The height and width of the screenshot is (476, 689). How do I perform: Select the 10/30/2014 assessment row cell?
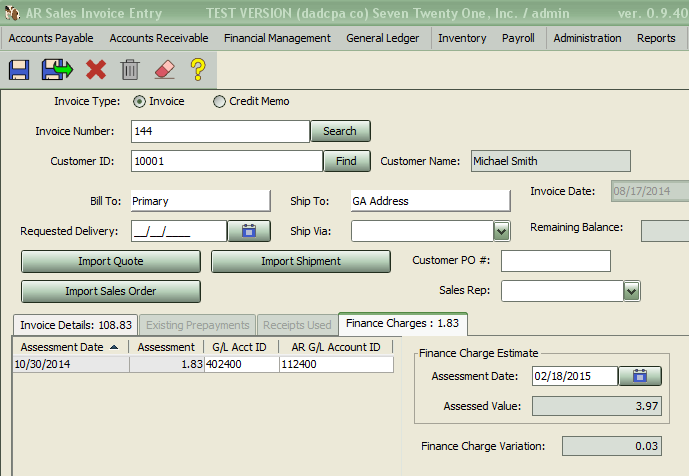tap(71, 364)
